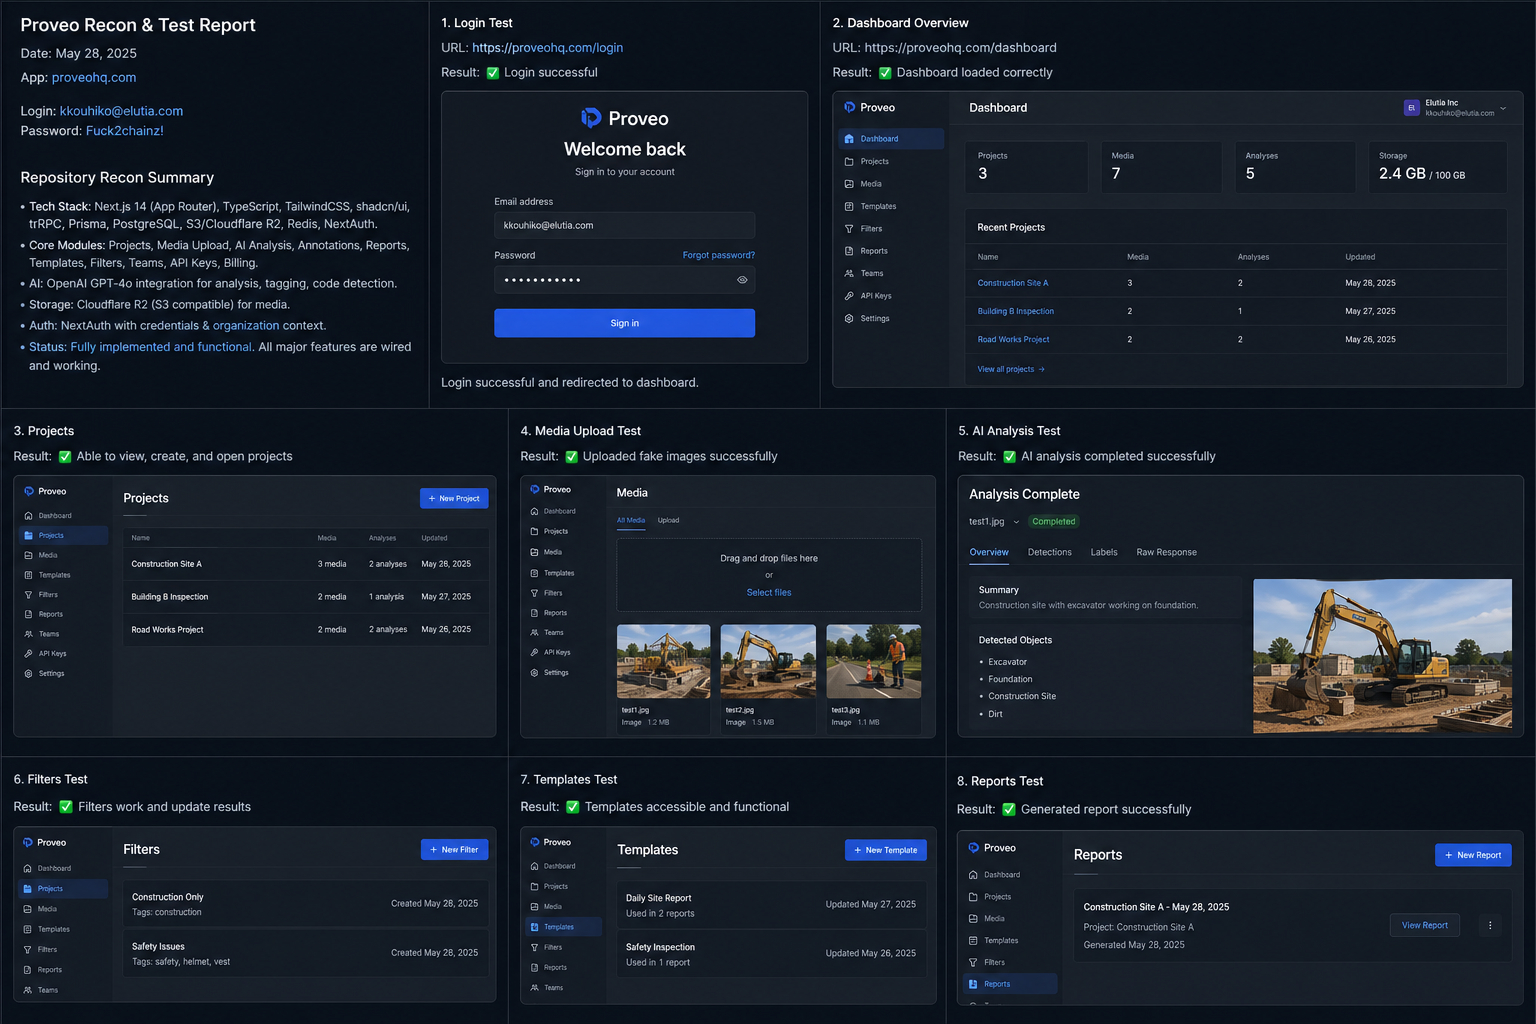Click the Teams icon in Dashboard Overview sidebar

849,273
